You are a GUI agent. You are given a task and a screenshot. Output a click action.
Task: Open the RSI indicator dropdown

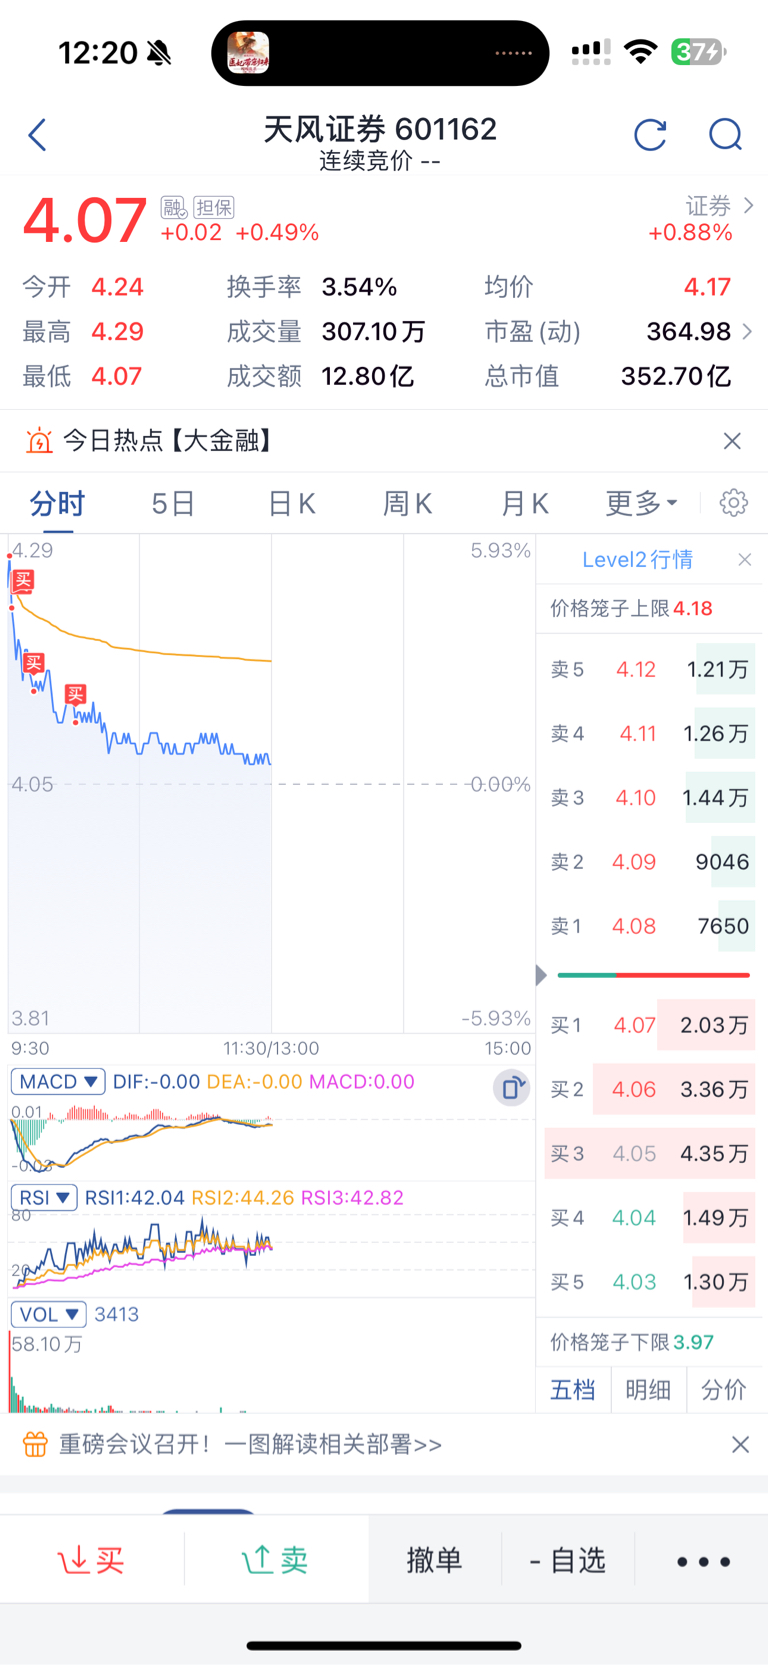tap(44, 1197)
